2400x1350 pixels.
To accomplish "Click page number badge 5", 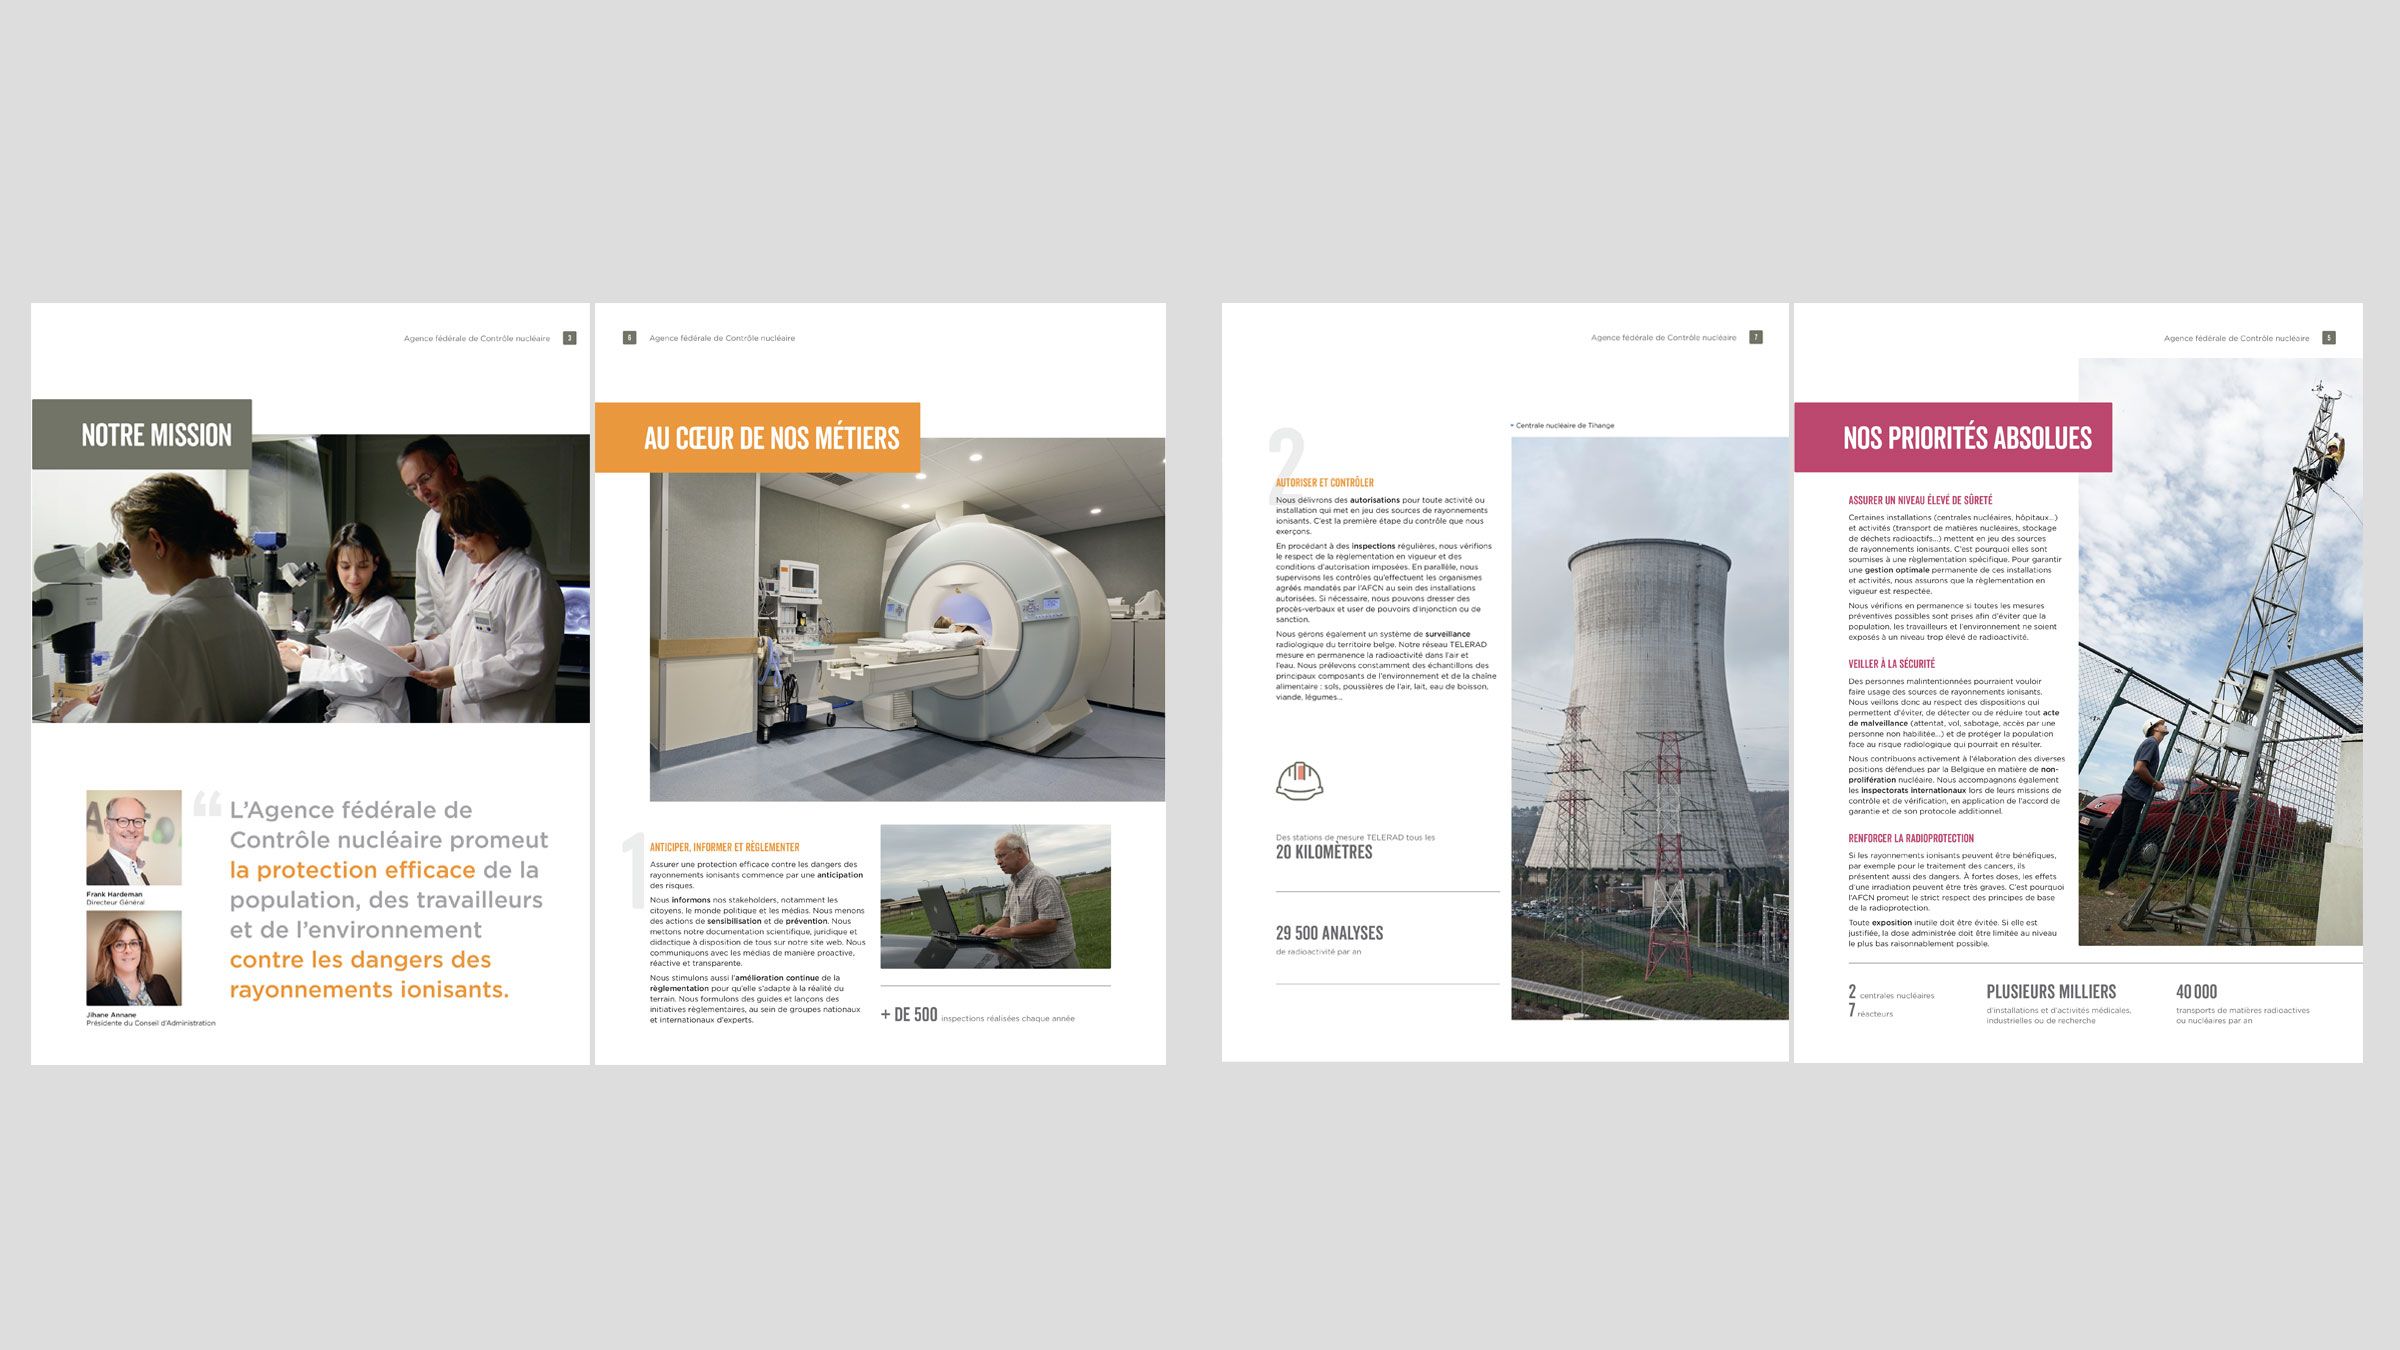I will coord(2329,338).
